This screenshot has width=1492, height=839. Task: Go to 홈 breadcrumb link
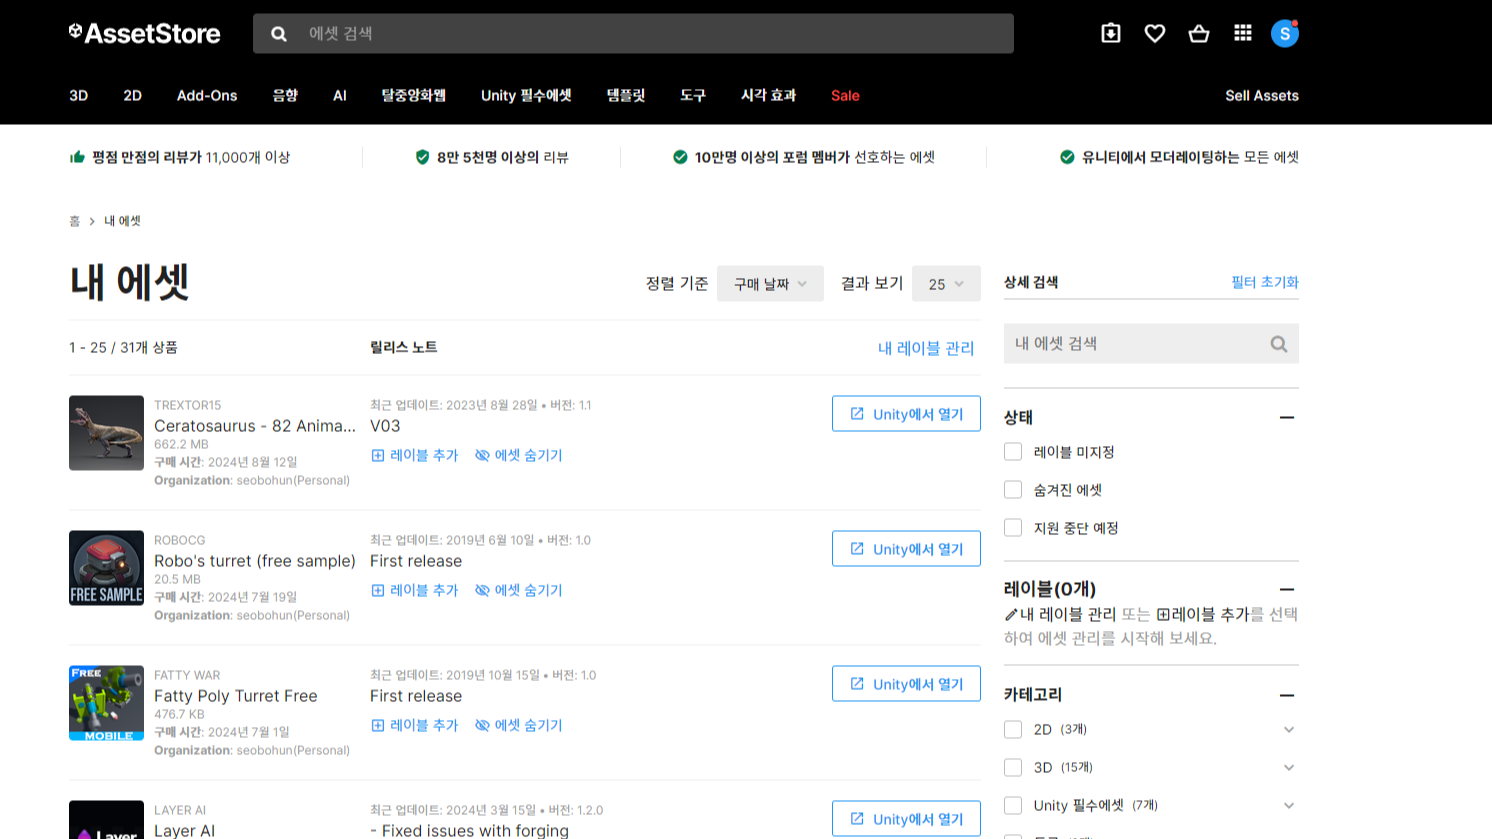tap(74, 221)
